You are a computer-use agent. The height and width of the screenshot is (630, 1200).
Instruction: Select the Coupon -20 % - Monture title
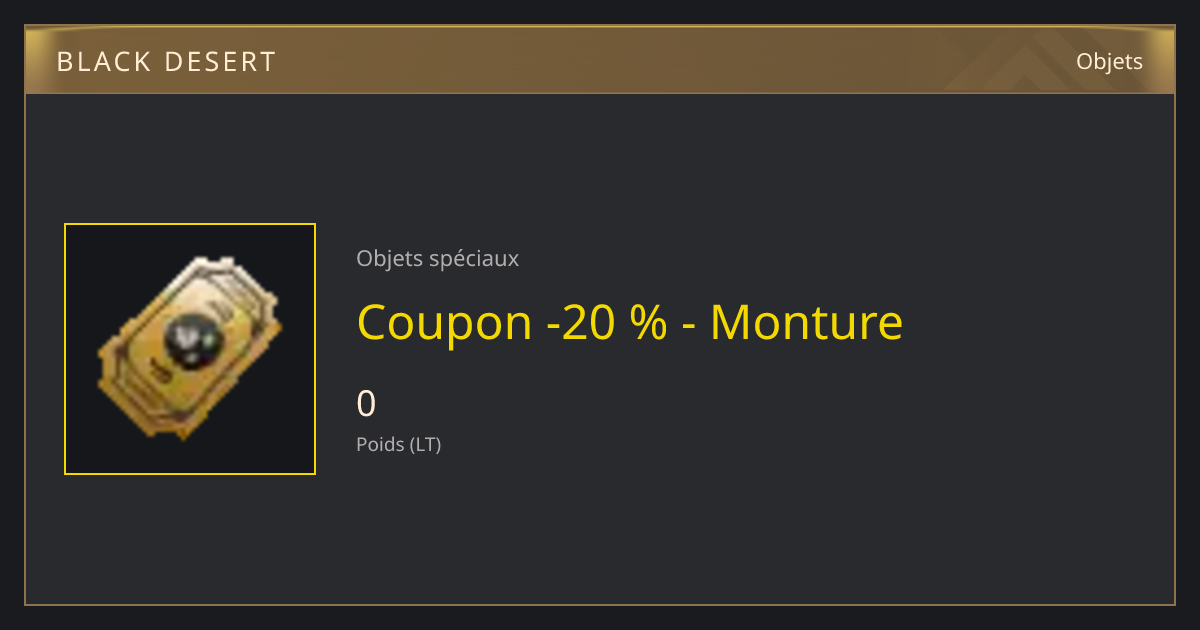coord(630,322)
